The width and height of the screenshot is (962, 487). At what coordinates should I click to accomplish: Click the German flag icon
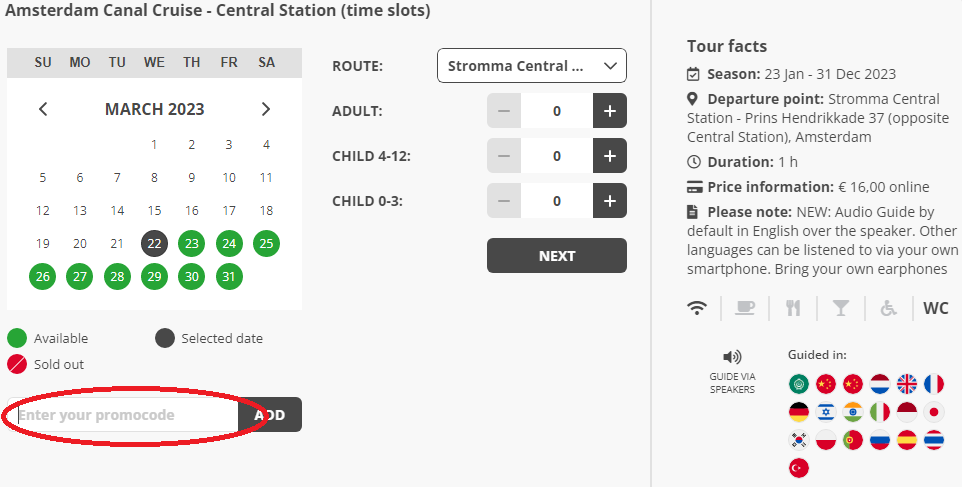coord(799,412)
